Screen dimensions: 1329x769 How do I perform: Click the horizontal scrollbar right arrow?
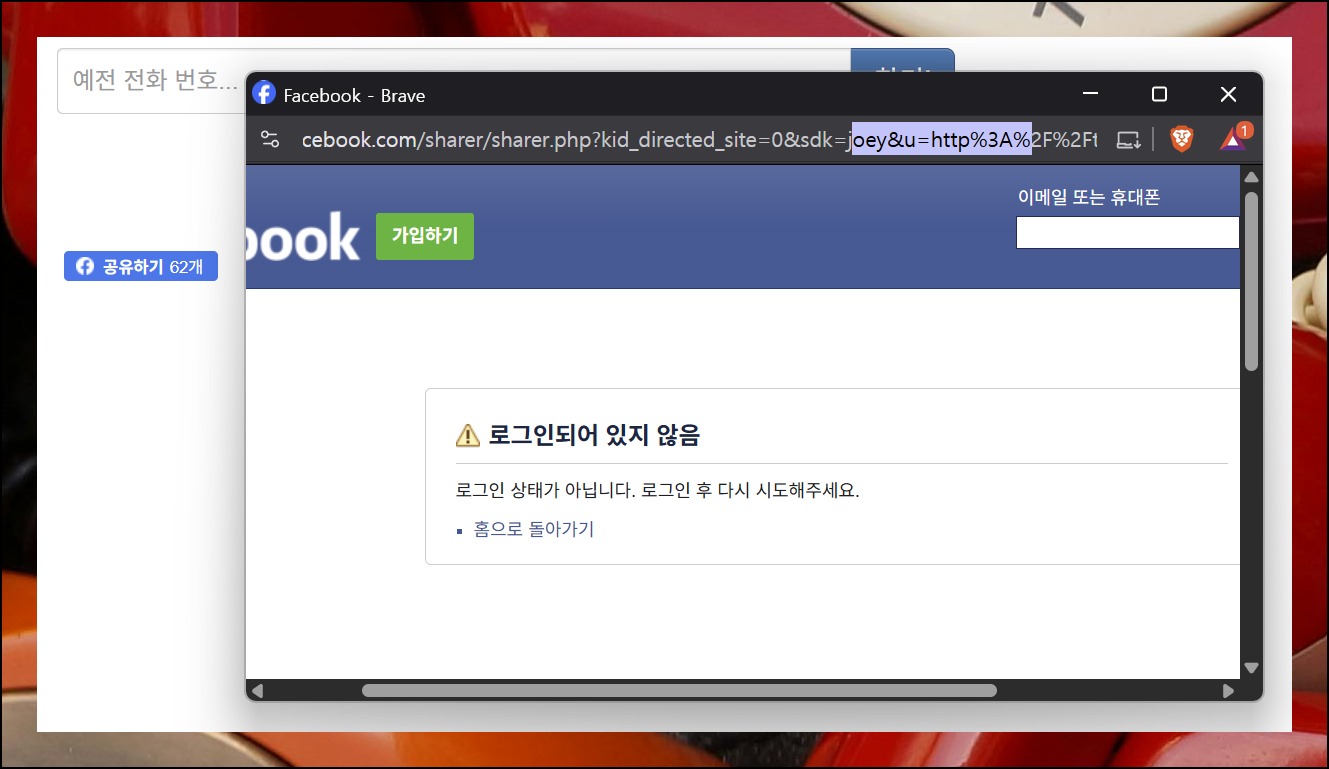tap(1229, 690)
